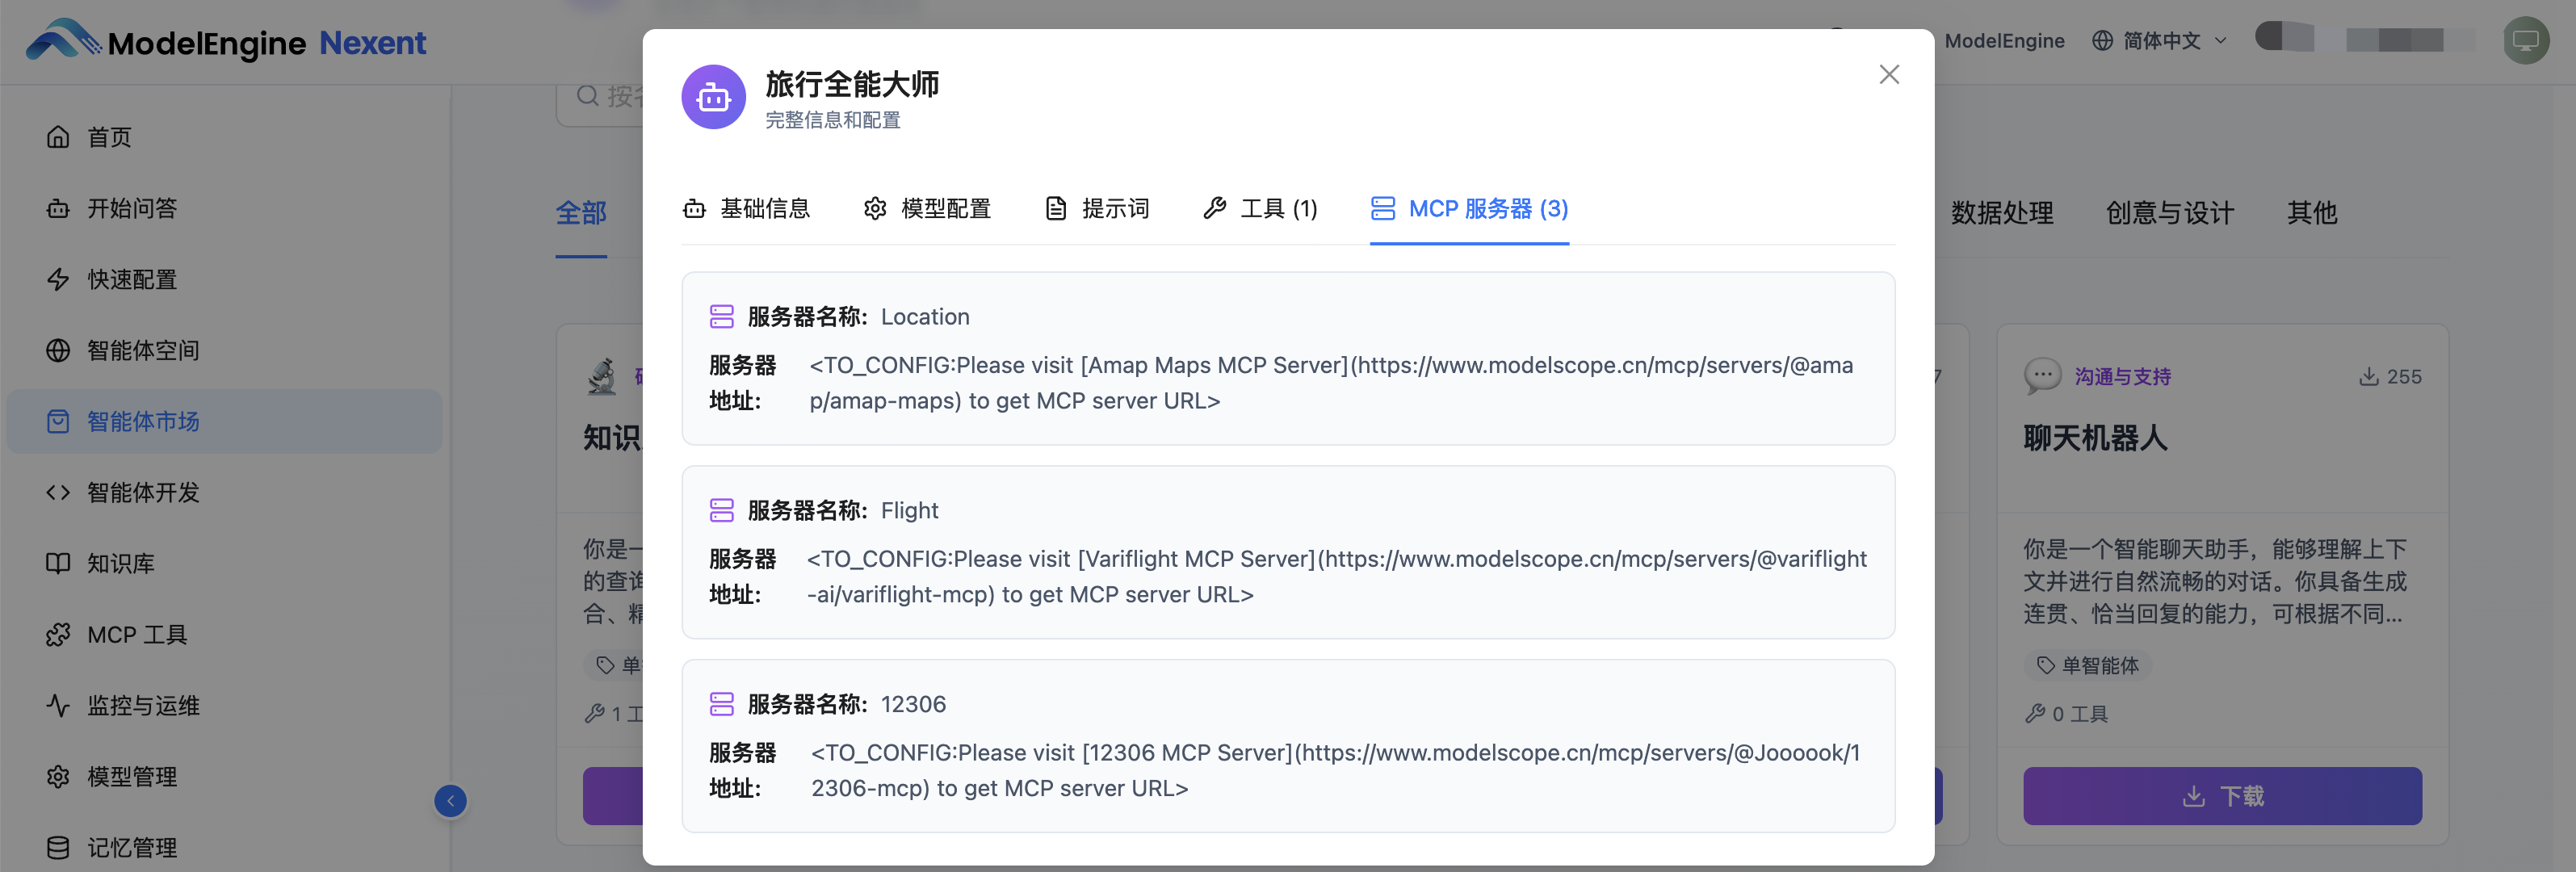Viewport: 2576px width, 872px height.
Task: Open the 知识库 knowledge base
Action: (120, 563)
